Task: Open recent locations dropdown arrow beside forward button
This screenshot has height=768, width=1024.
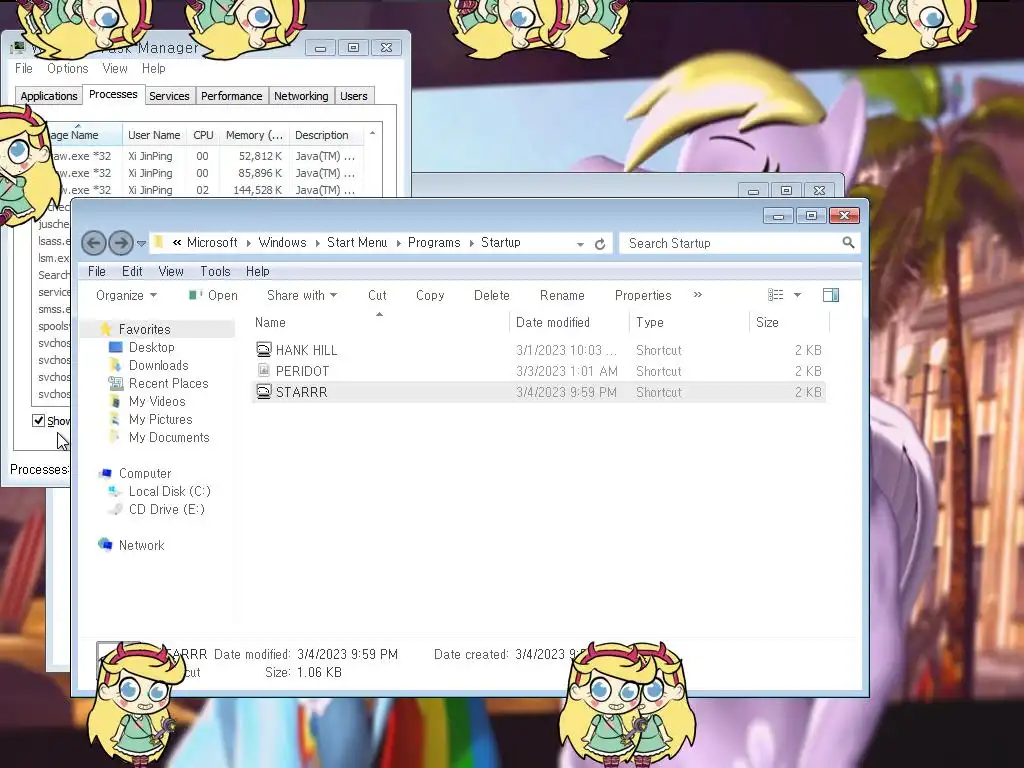Action: (x=141, y=244)
